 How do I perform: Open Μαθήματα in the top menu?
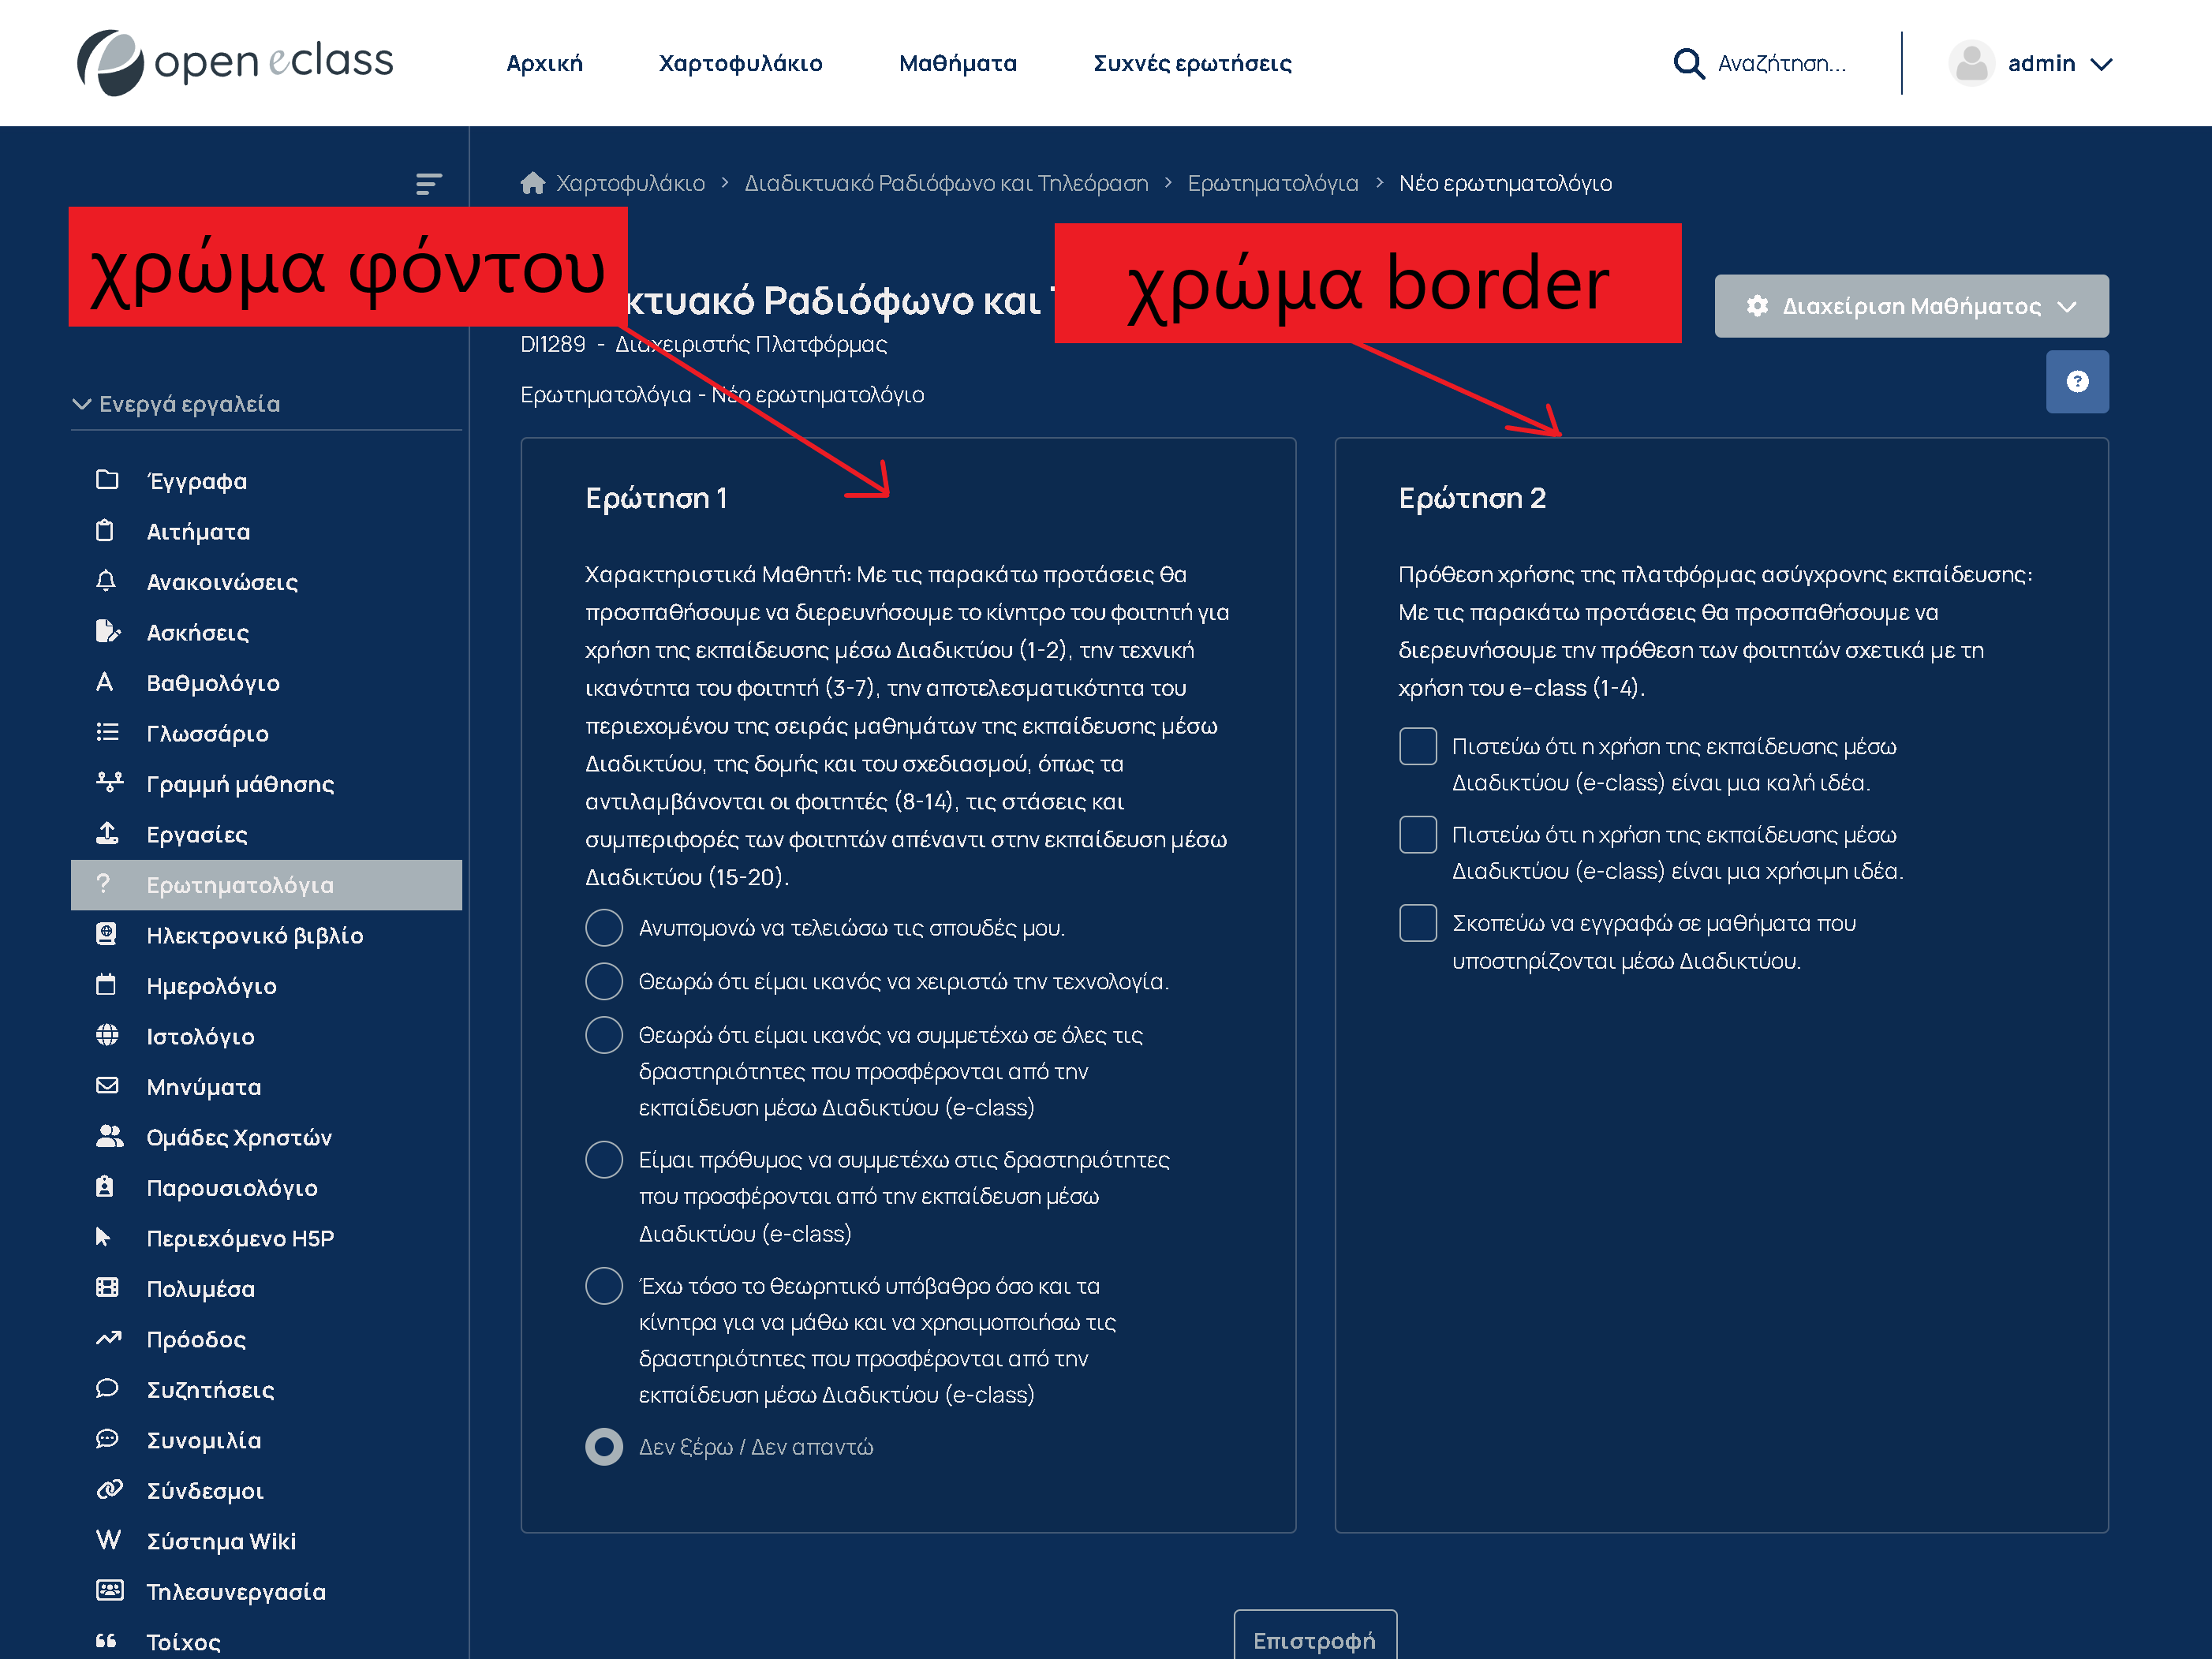pyautogui.click(x=957, y=63)
